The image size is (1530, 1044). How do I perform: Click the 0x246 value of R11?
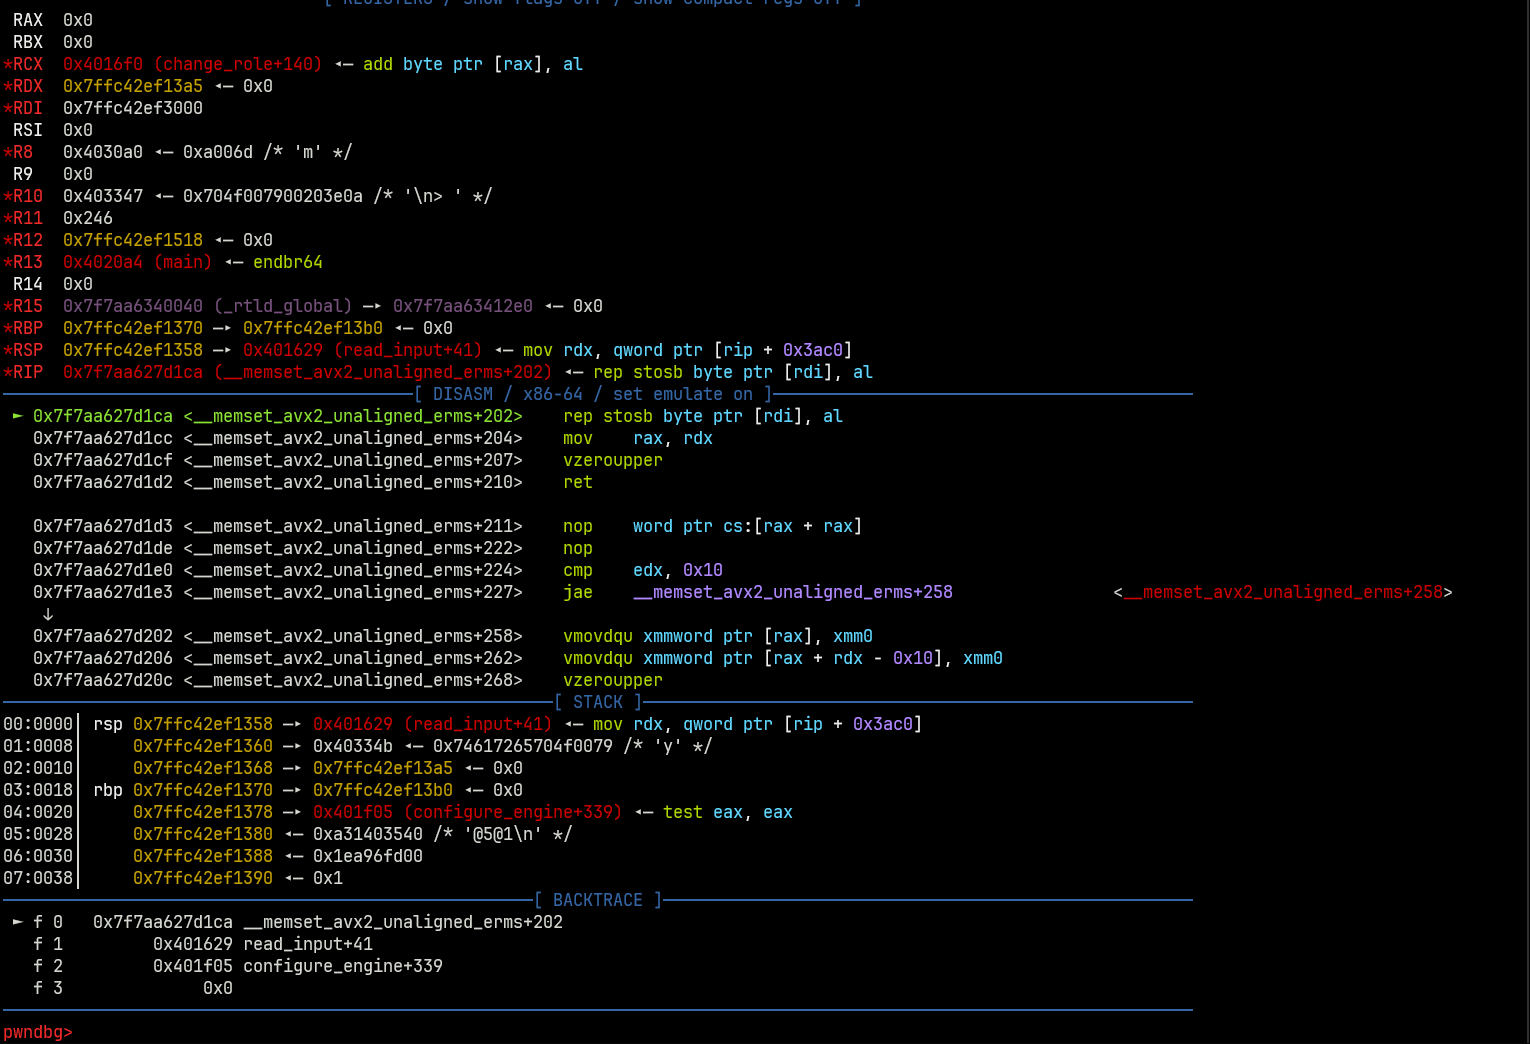pyautogui.click(x=88, y=218)
